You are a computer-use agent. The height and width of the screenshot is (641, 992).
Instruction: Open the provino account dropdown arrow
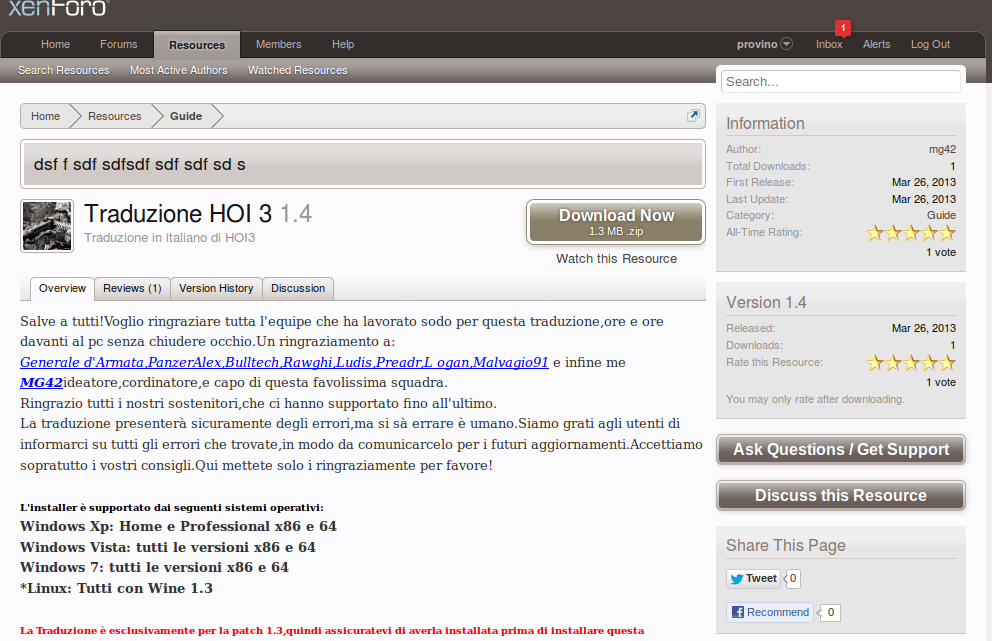pos(786,44)
